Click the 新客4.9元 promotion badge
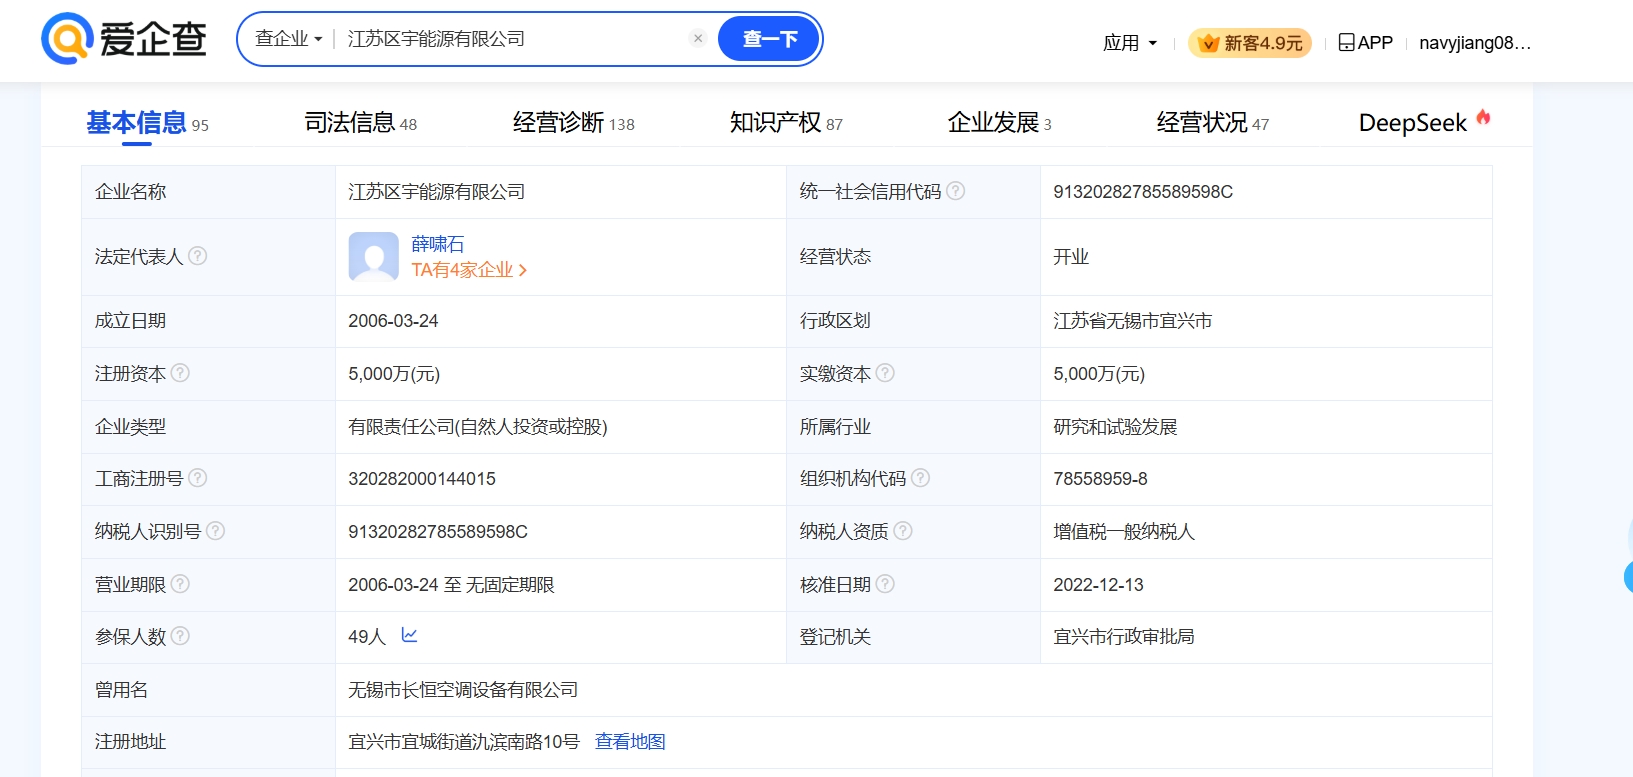Viewport: 1633px width, 777px height. 1250,43
